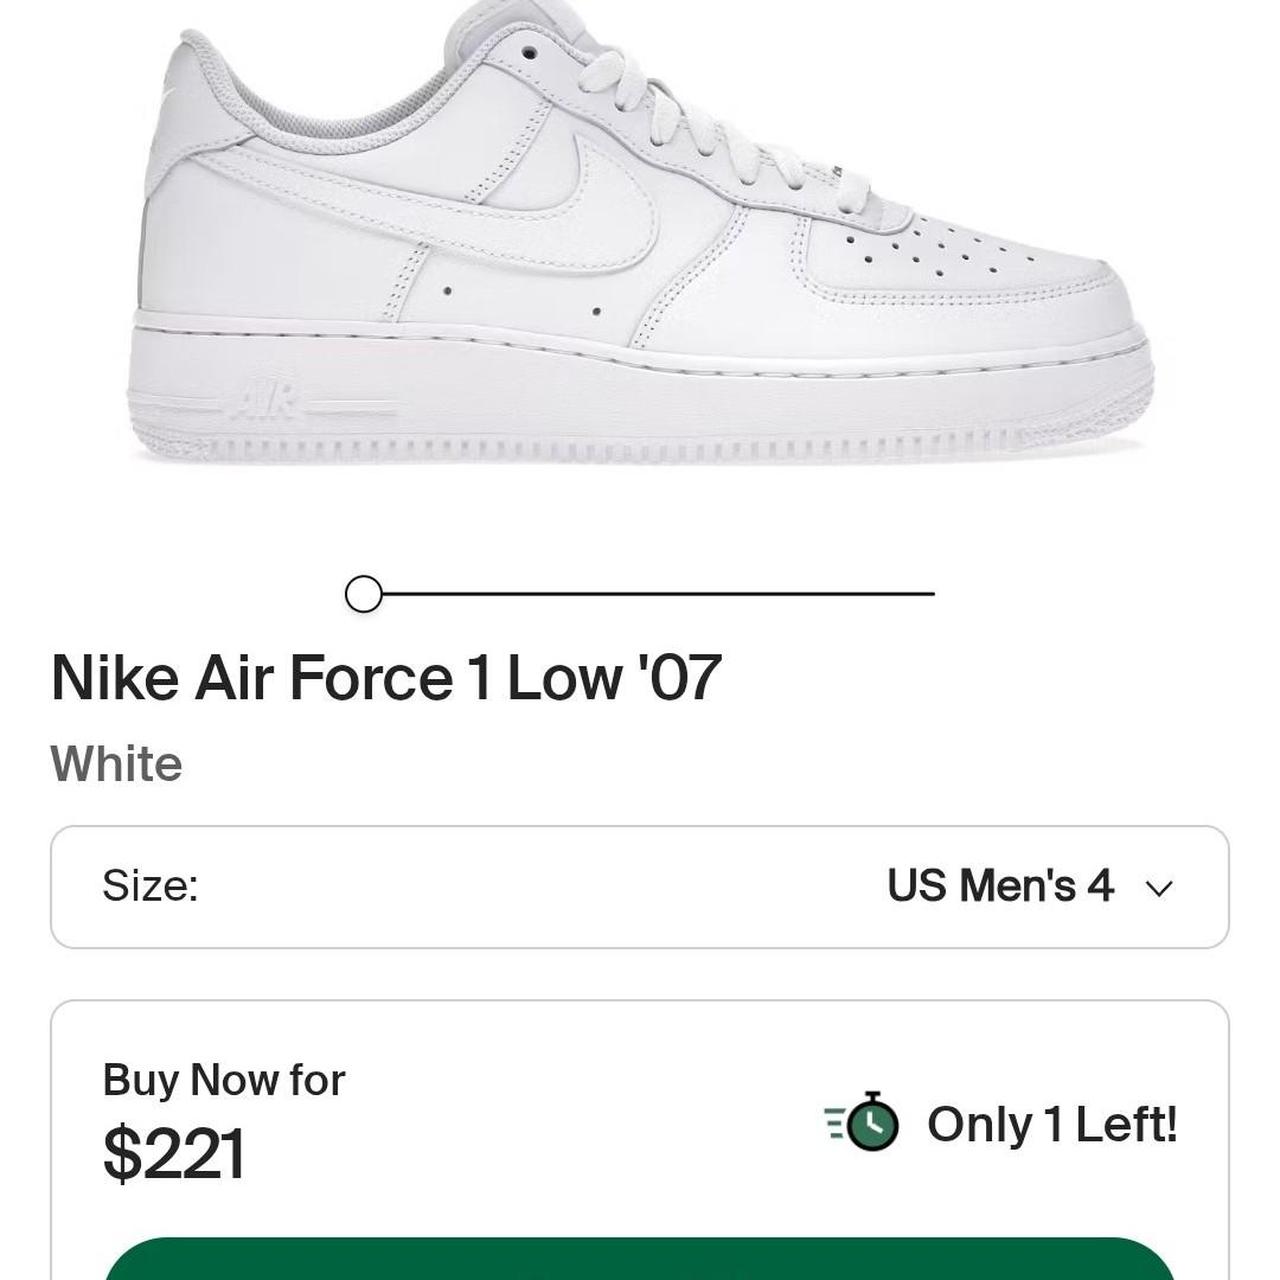Click the Only 1 Left! text

pyautogui.click(x=1052, y=1124)
